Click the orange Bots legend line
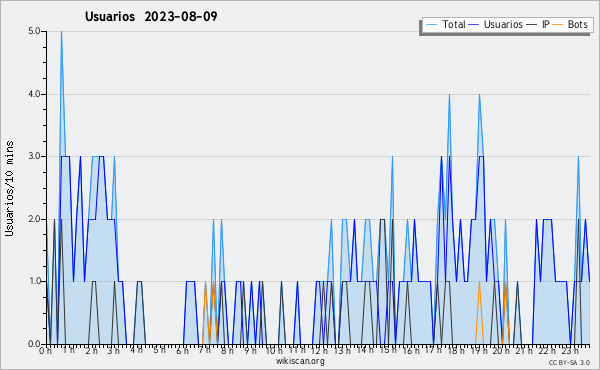 (x=558, y=25)
